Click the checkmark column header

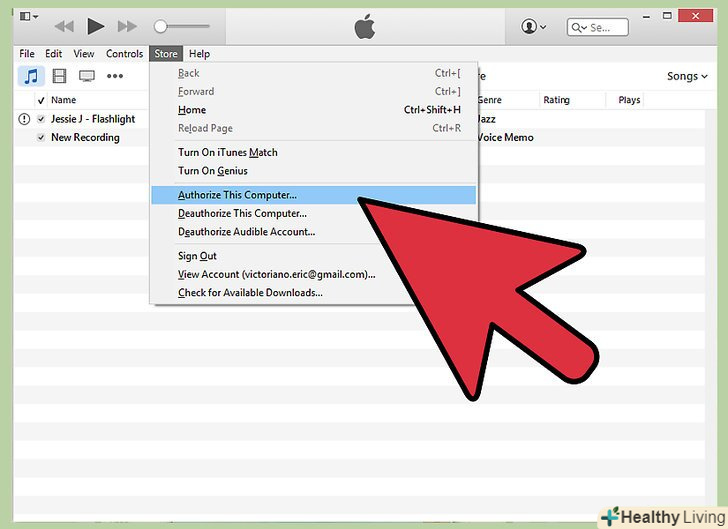[x=41, y=100]
